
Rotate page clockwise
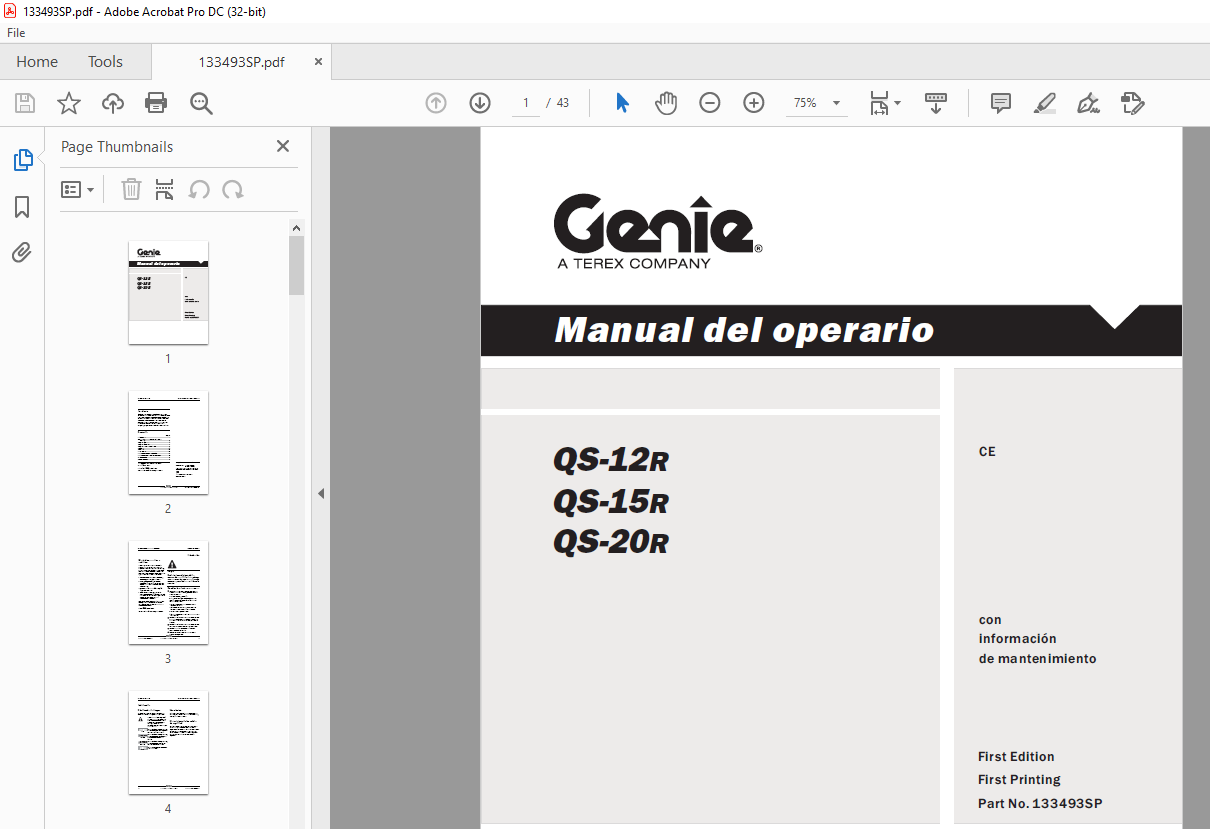coord(233,189)
